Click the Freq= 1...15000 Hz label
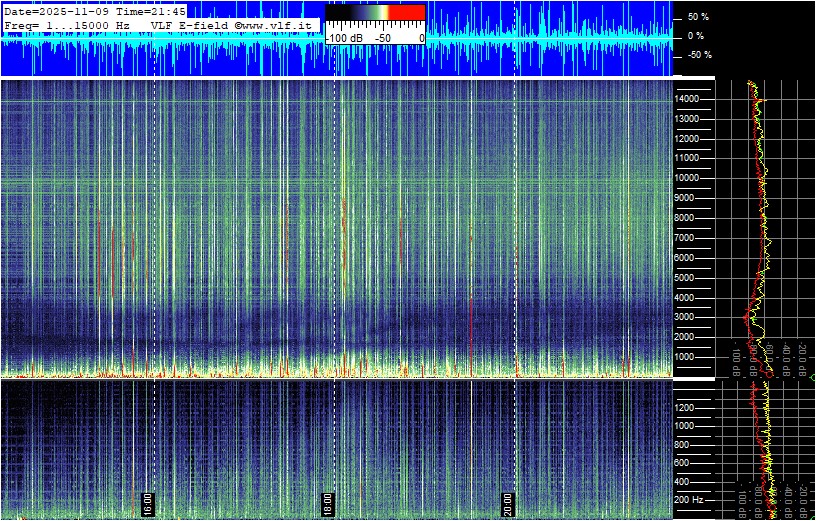Image resolution: width=816 pixels, height=521 pixels. (66, 24)
